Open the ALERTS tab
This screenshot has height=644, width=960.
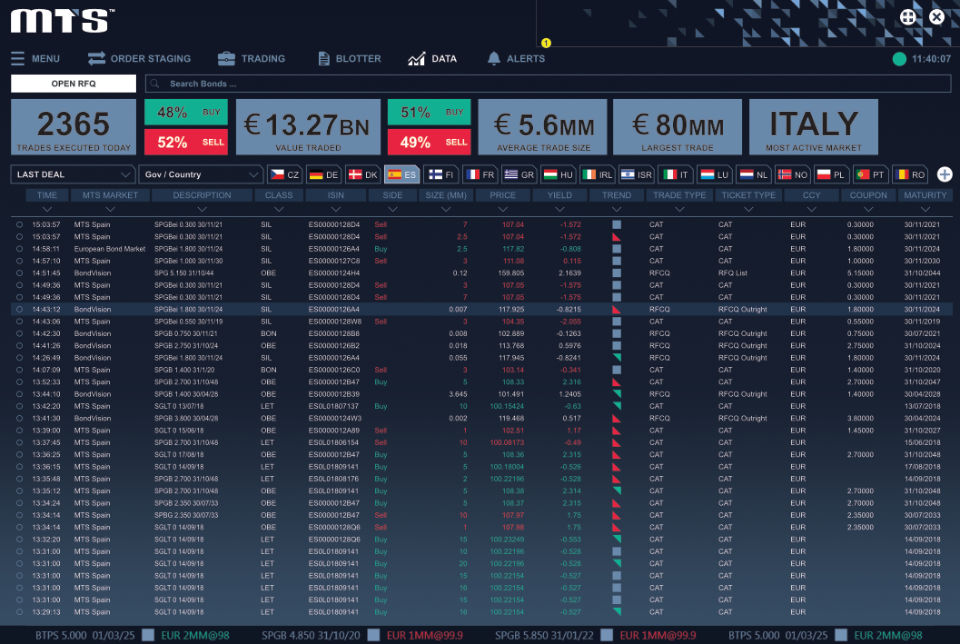(x=516, y=59)
